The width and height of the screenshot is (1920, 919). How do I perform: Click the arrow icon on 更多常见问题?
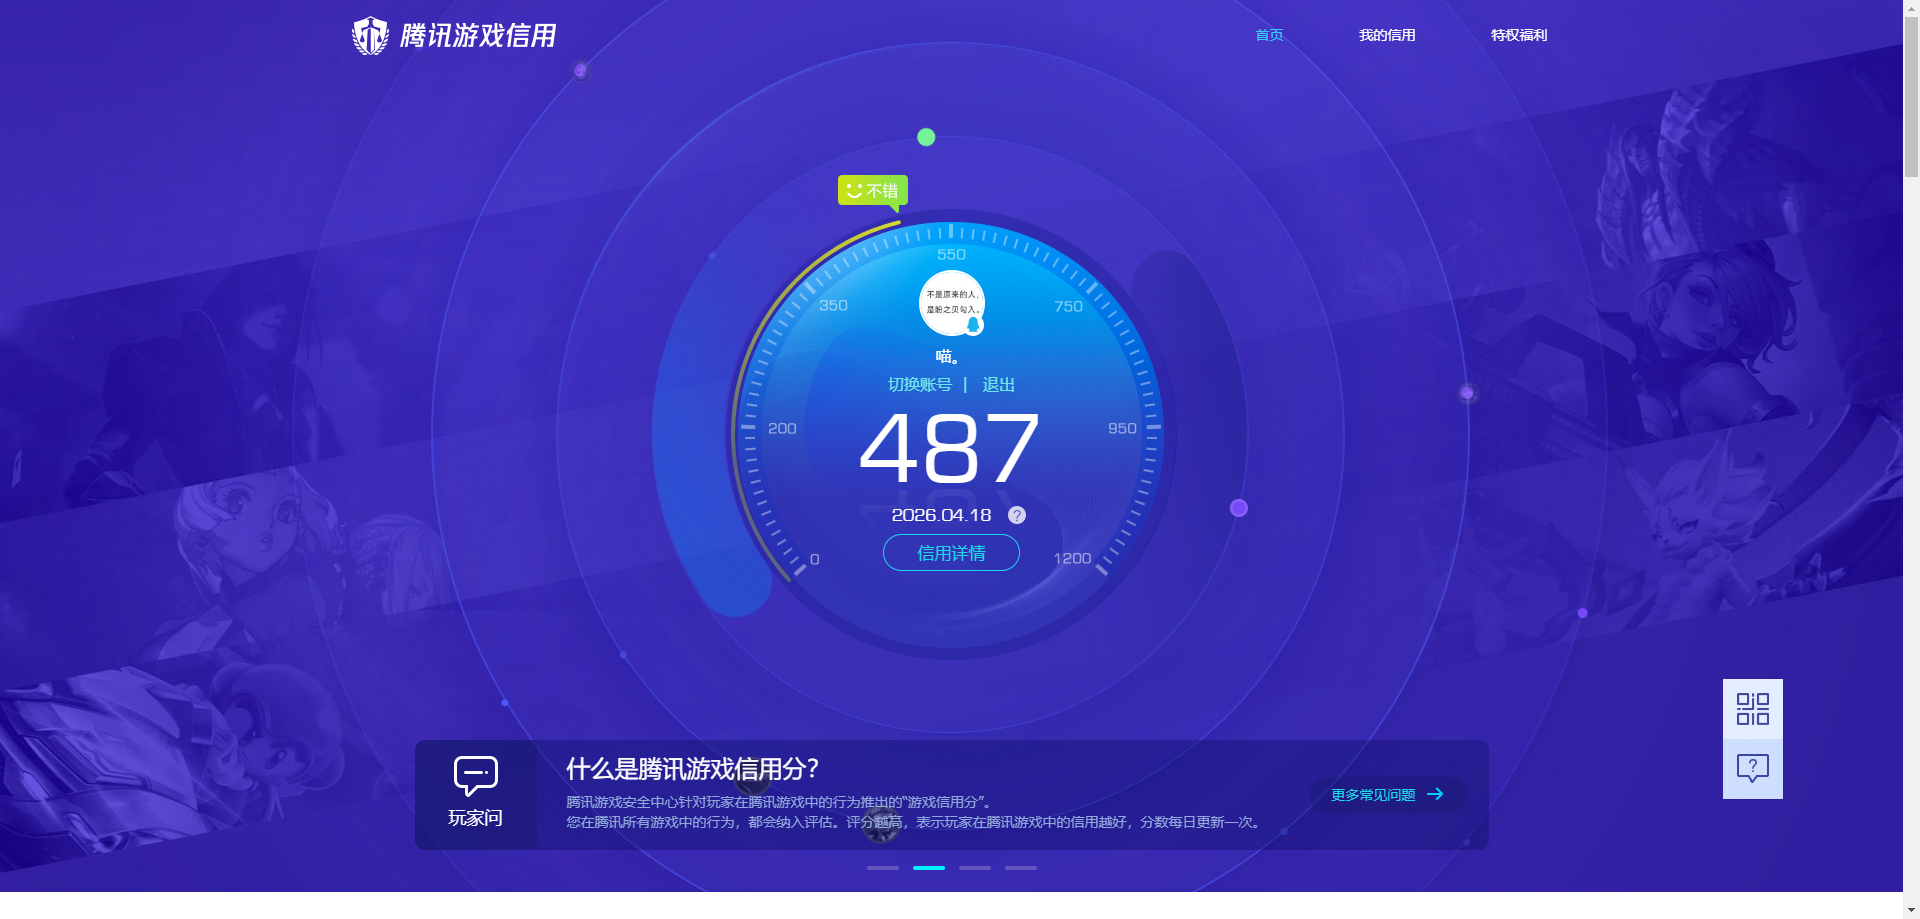(1437, 794)
